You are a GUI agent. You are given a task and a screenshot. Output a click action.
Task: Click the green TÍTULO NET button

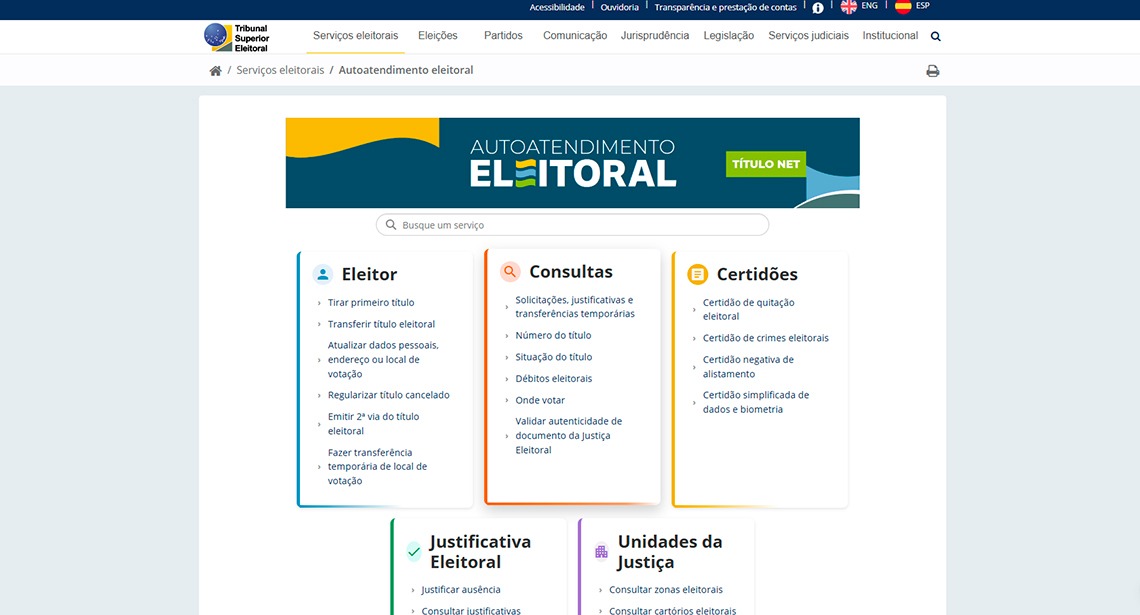(x=766, y=164)
